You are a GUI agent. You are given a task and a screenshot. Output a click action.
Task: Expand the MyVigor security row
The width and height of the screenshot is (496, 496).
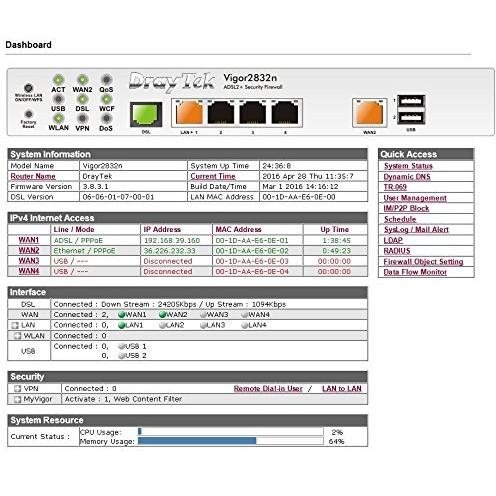(18, 399)
